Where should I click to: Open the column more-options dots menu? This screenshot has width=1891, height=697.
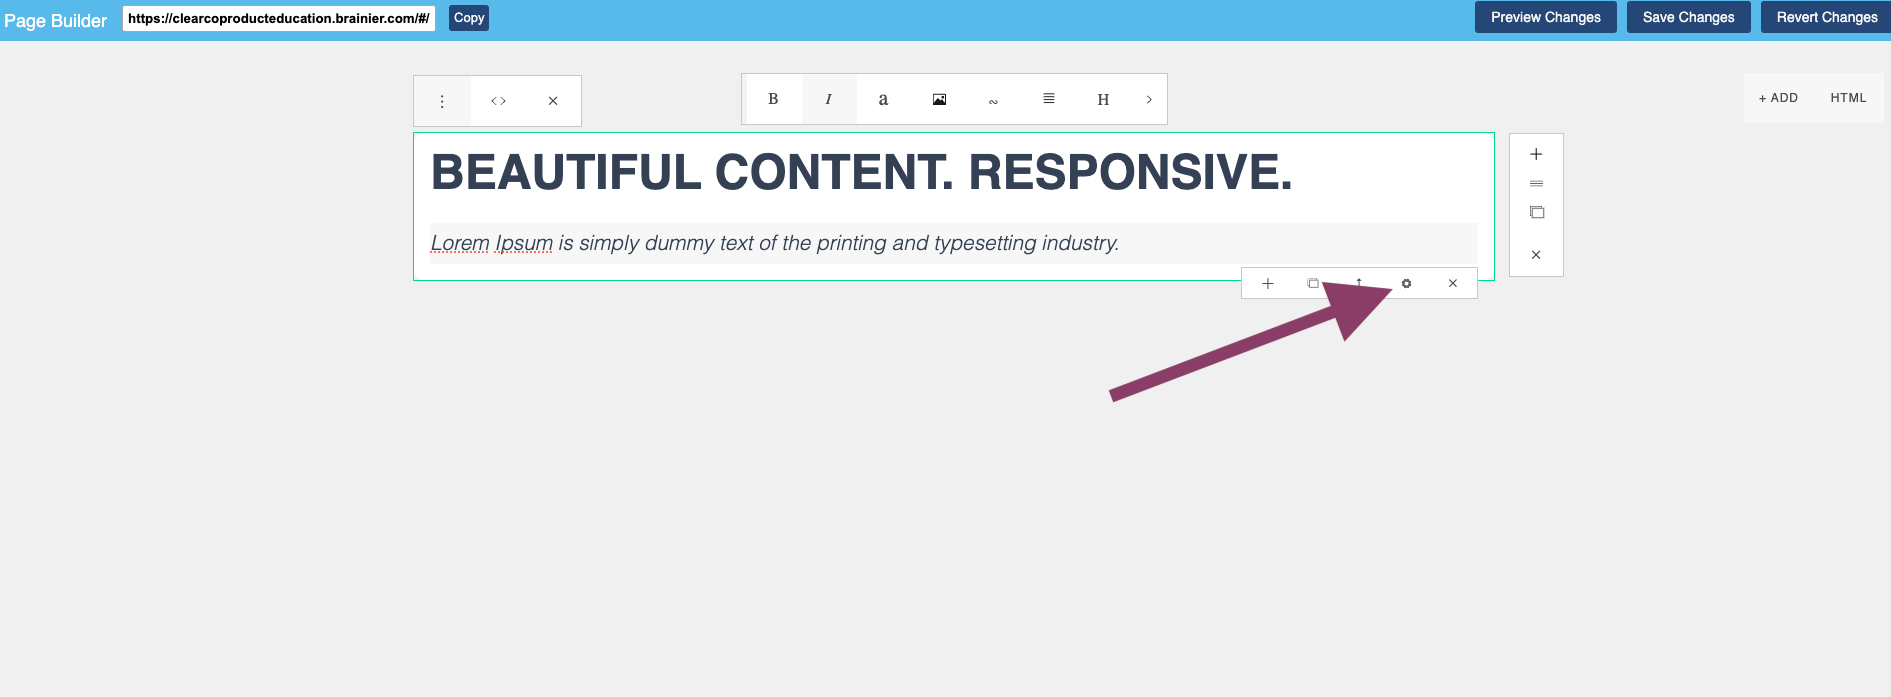click(442, 101)
